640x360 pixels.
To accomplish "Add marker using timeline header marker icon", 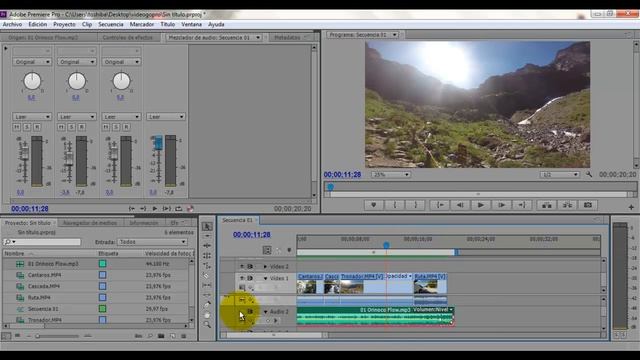I will 289,250.
